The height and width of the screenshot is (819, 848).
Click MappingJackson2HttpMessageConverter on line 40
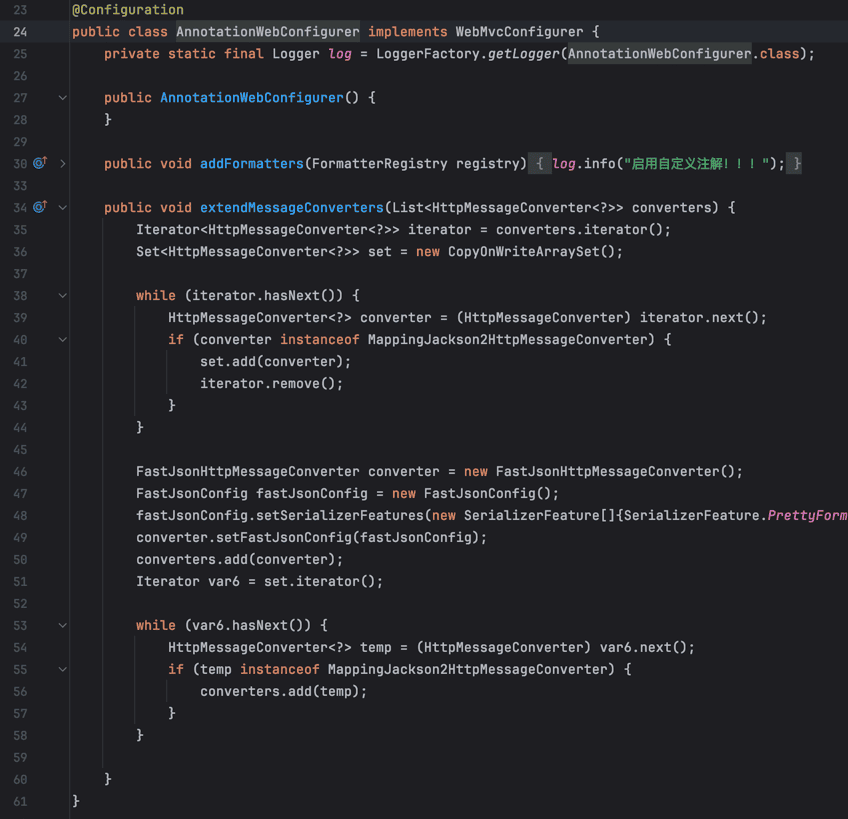[x=508, y=340]
